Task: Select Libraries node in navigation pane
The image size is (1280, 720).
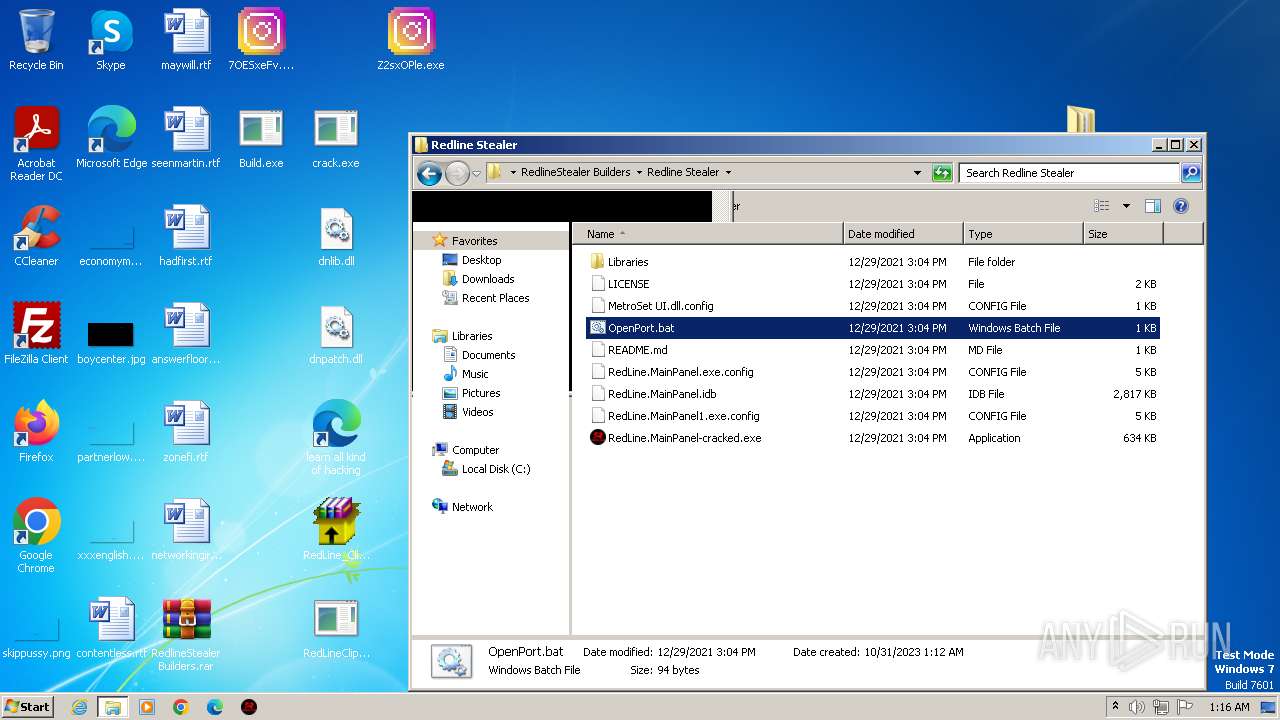Action: (x=471, y=336)
